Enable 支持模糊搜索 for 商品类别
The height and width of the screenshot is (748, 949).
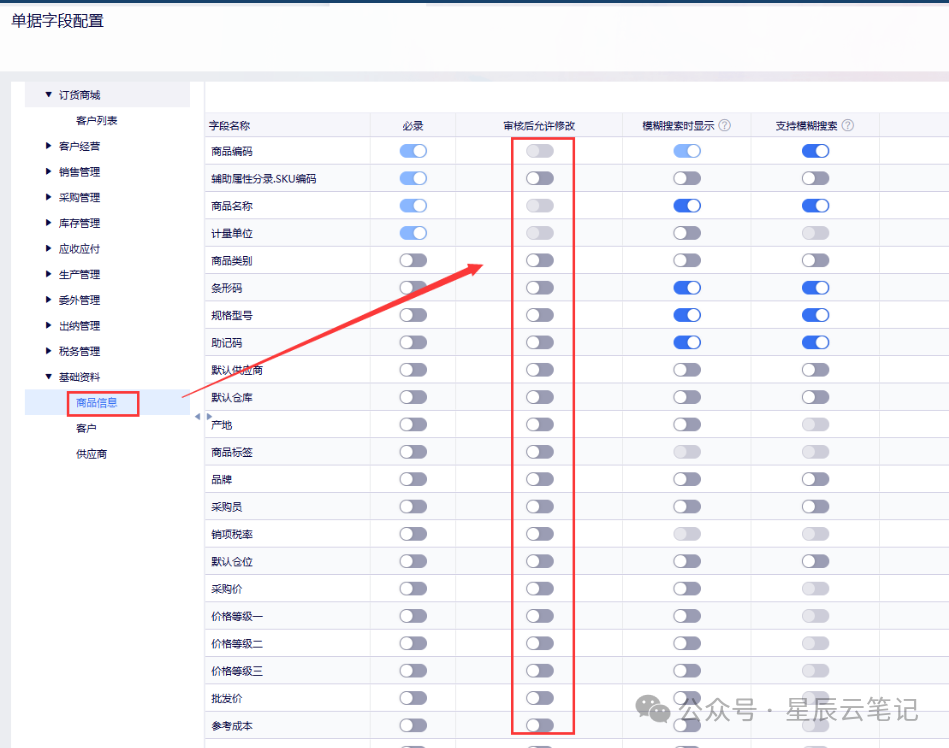pos(815,260)
